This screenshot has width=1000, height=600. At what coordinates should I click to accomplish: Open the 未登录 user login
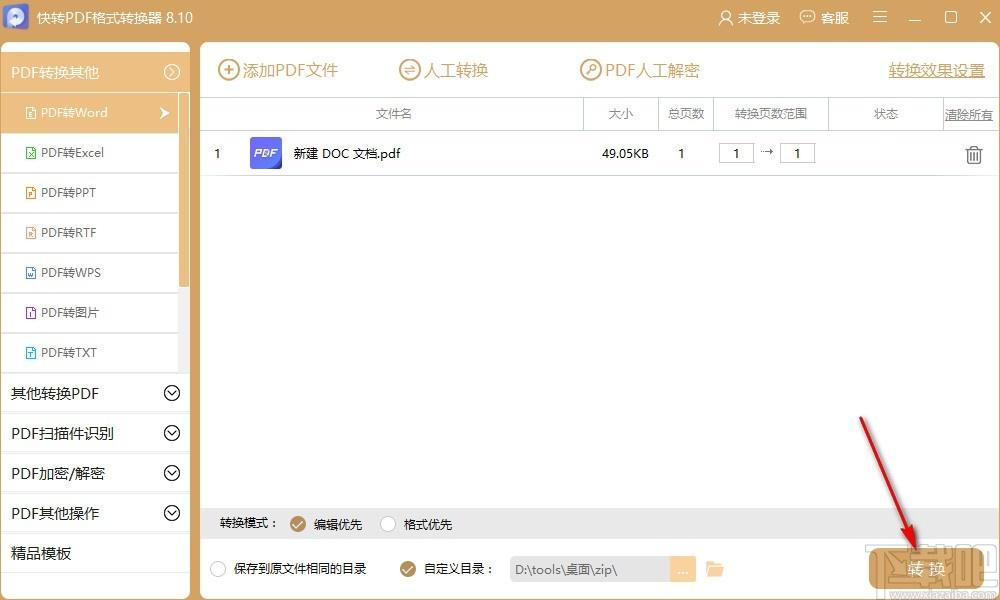tap(749, 18)
